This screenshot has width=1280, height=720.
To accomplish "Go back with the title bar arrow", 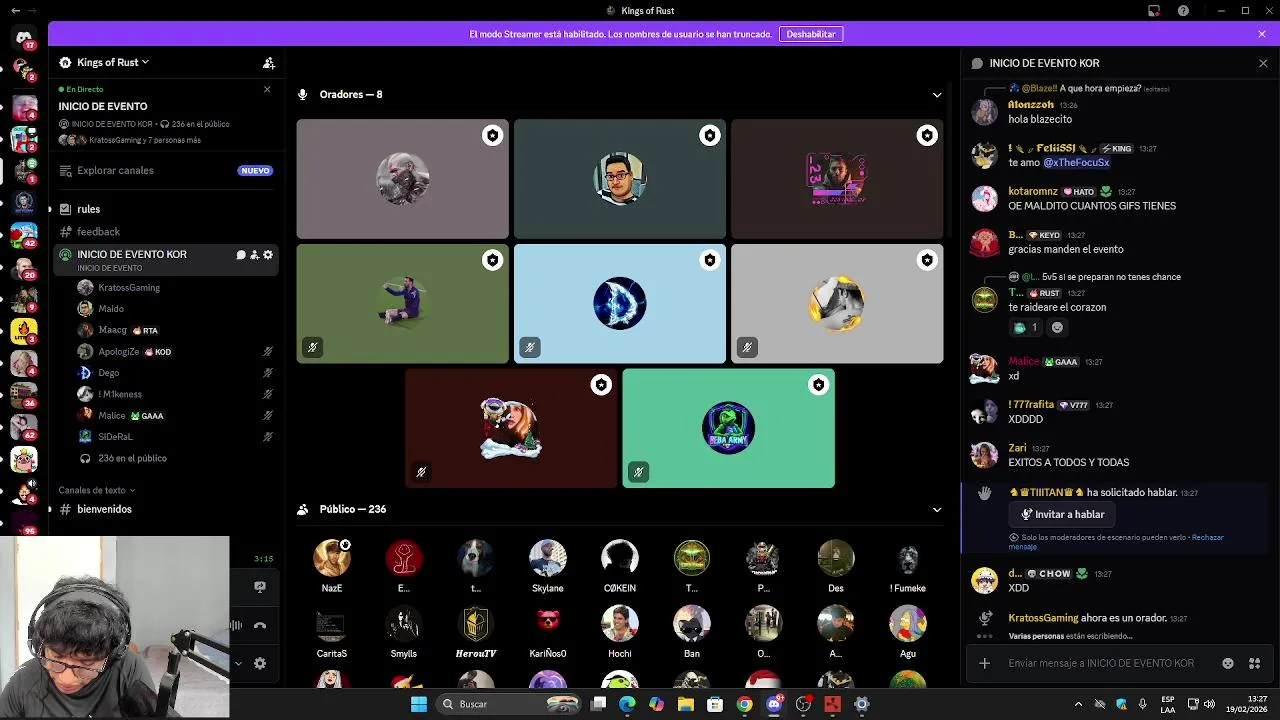I will (15, 11).
